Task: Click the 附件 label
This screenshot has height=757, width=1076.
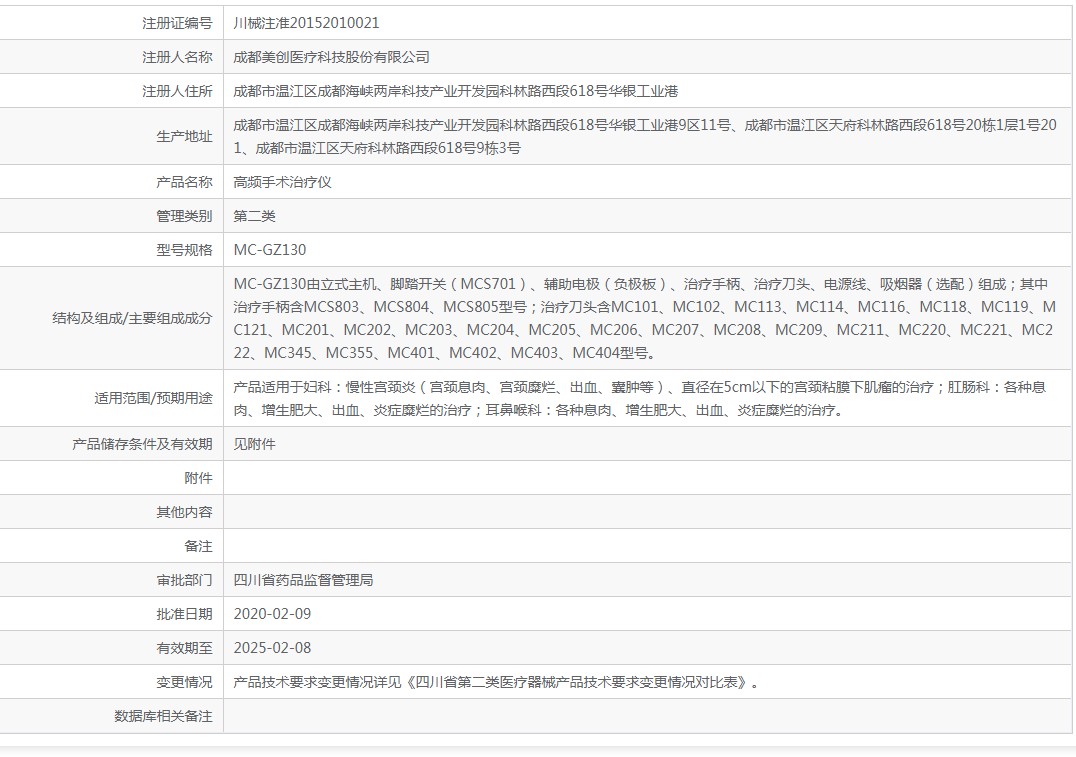Action: [198, 478]
